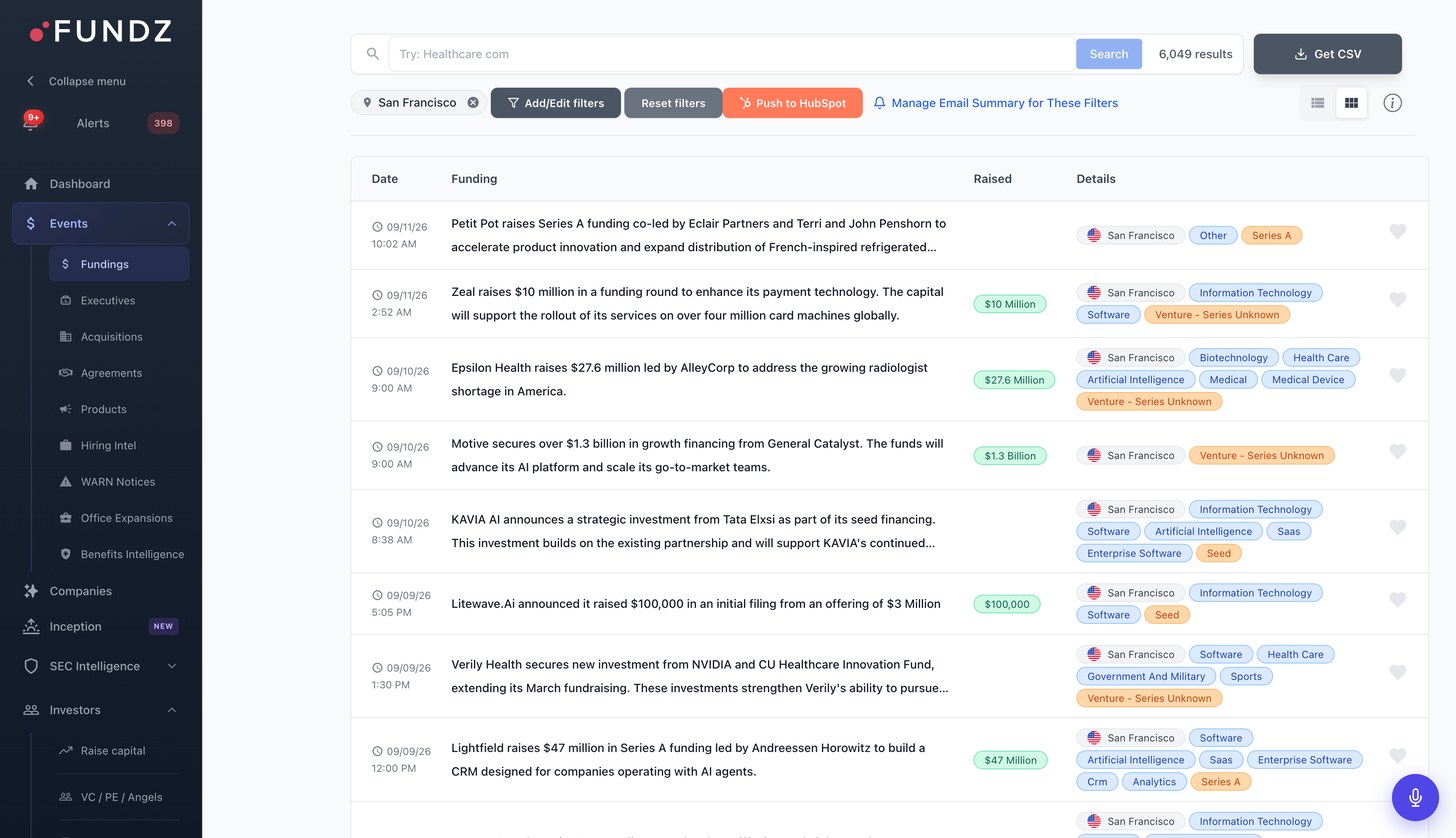Favorite the Verily Health funding row

tap(1398, 672)
